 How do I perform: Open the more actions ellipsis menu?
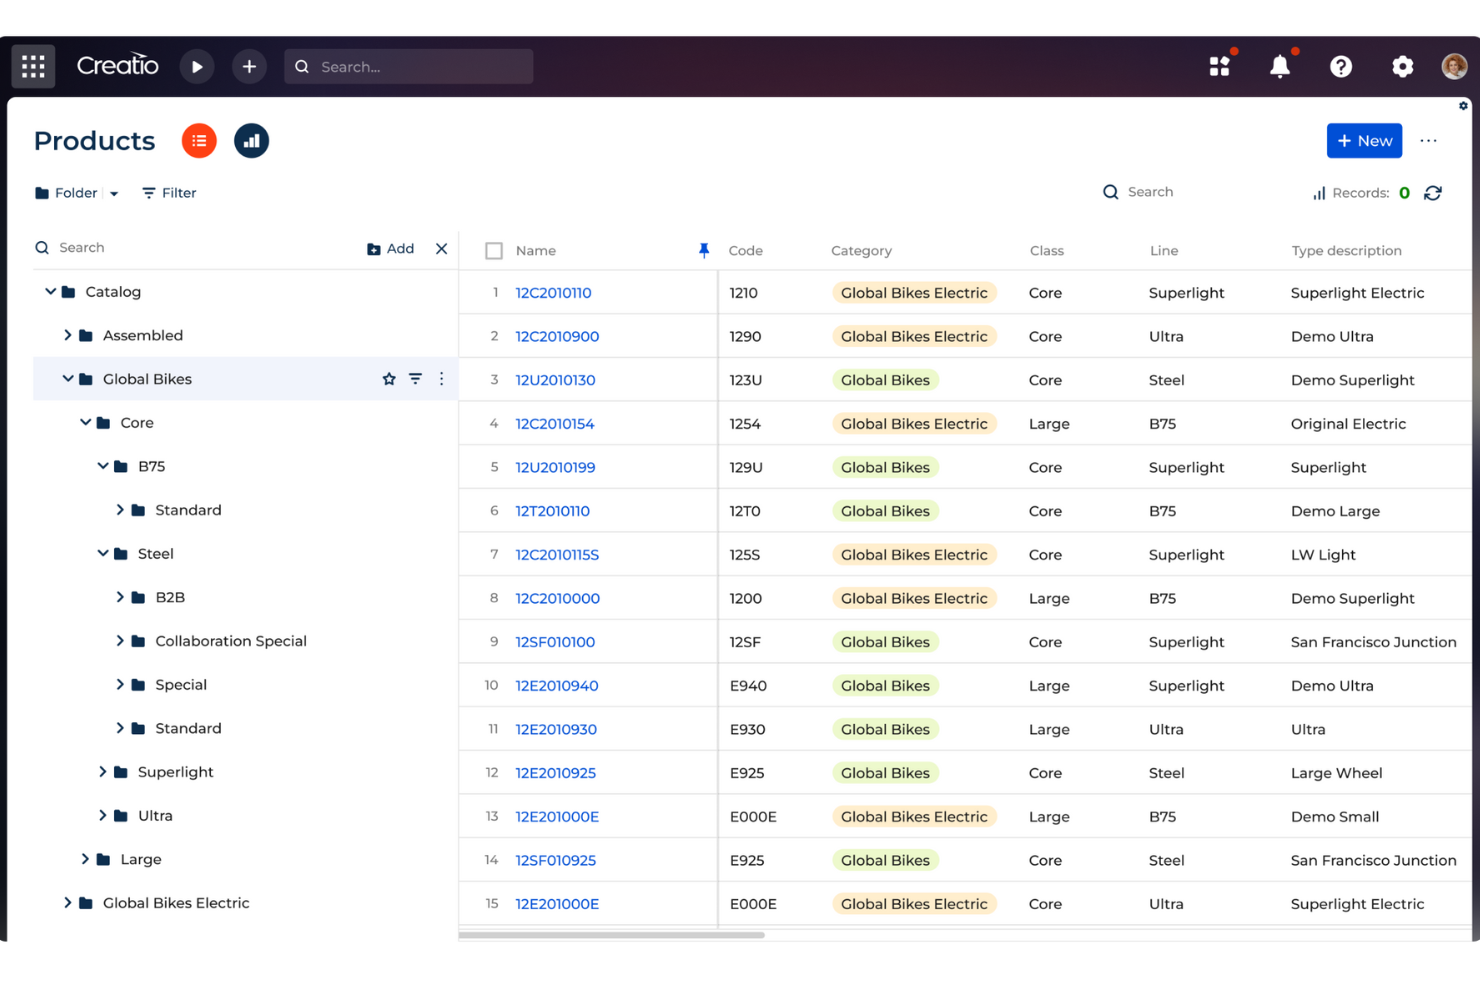[x=1428, y=141]
